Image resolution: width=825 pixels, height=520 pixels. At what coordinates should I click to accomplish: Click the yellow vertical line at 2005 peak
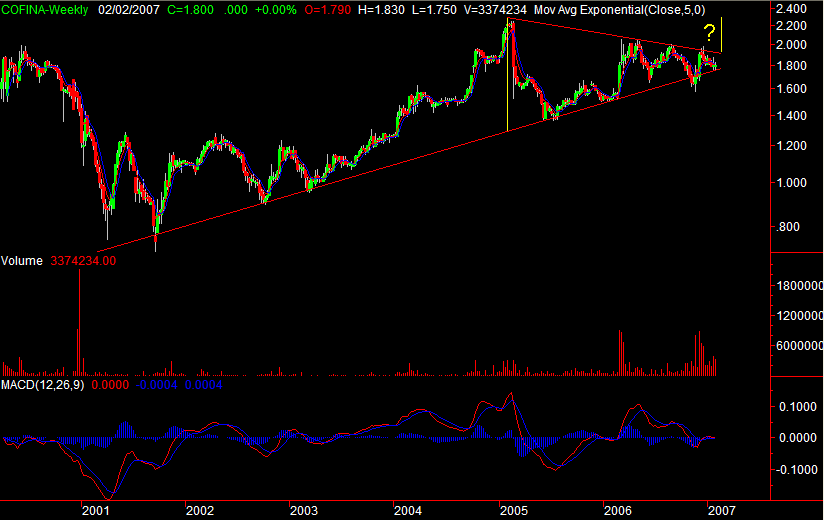tap(507, 75)
